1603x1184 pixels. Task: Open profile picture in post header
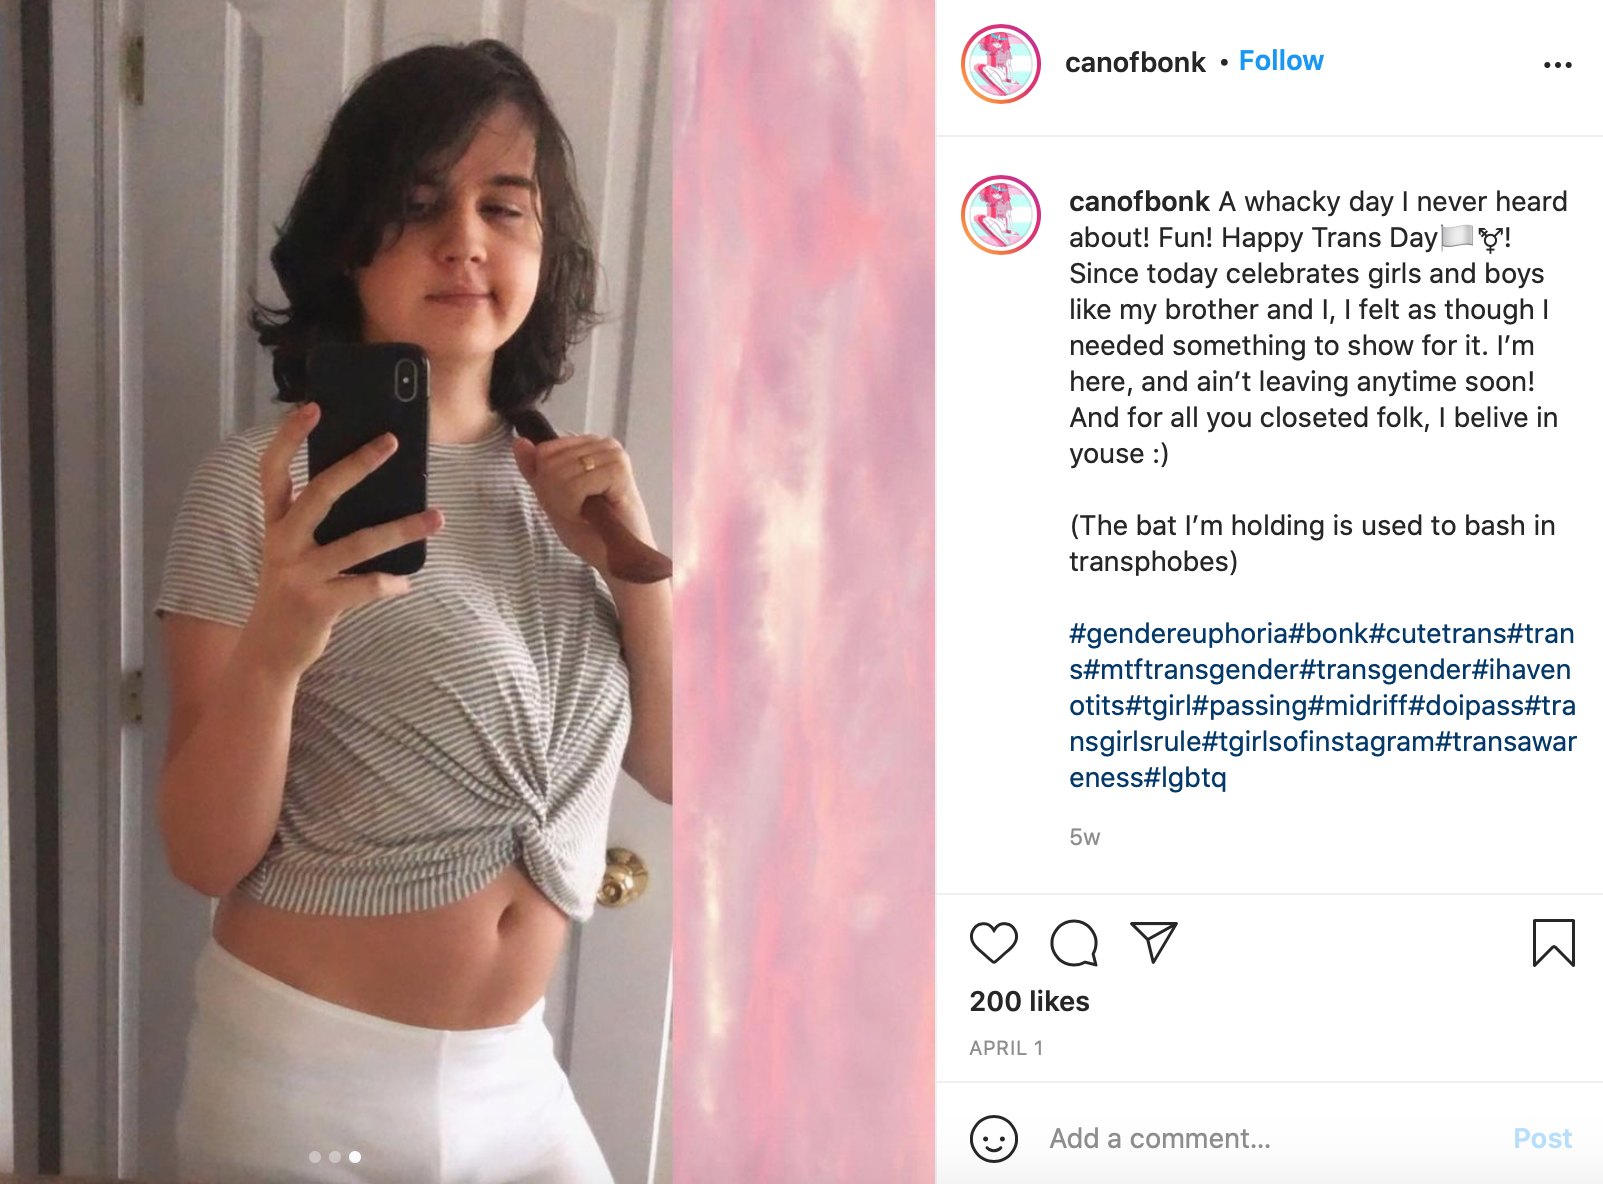point(1001,64)
